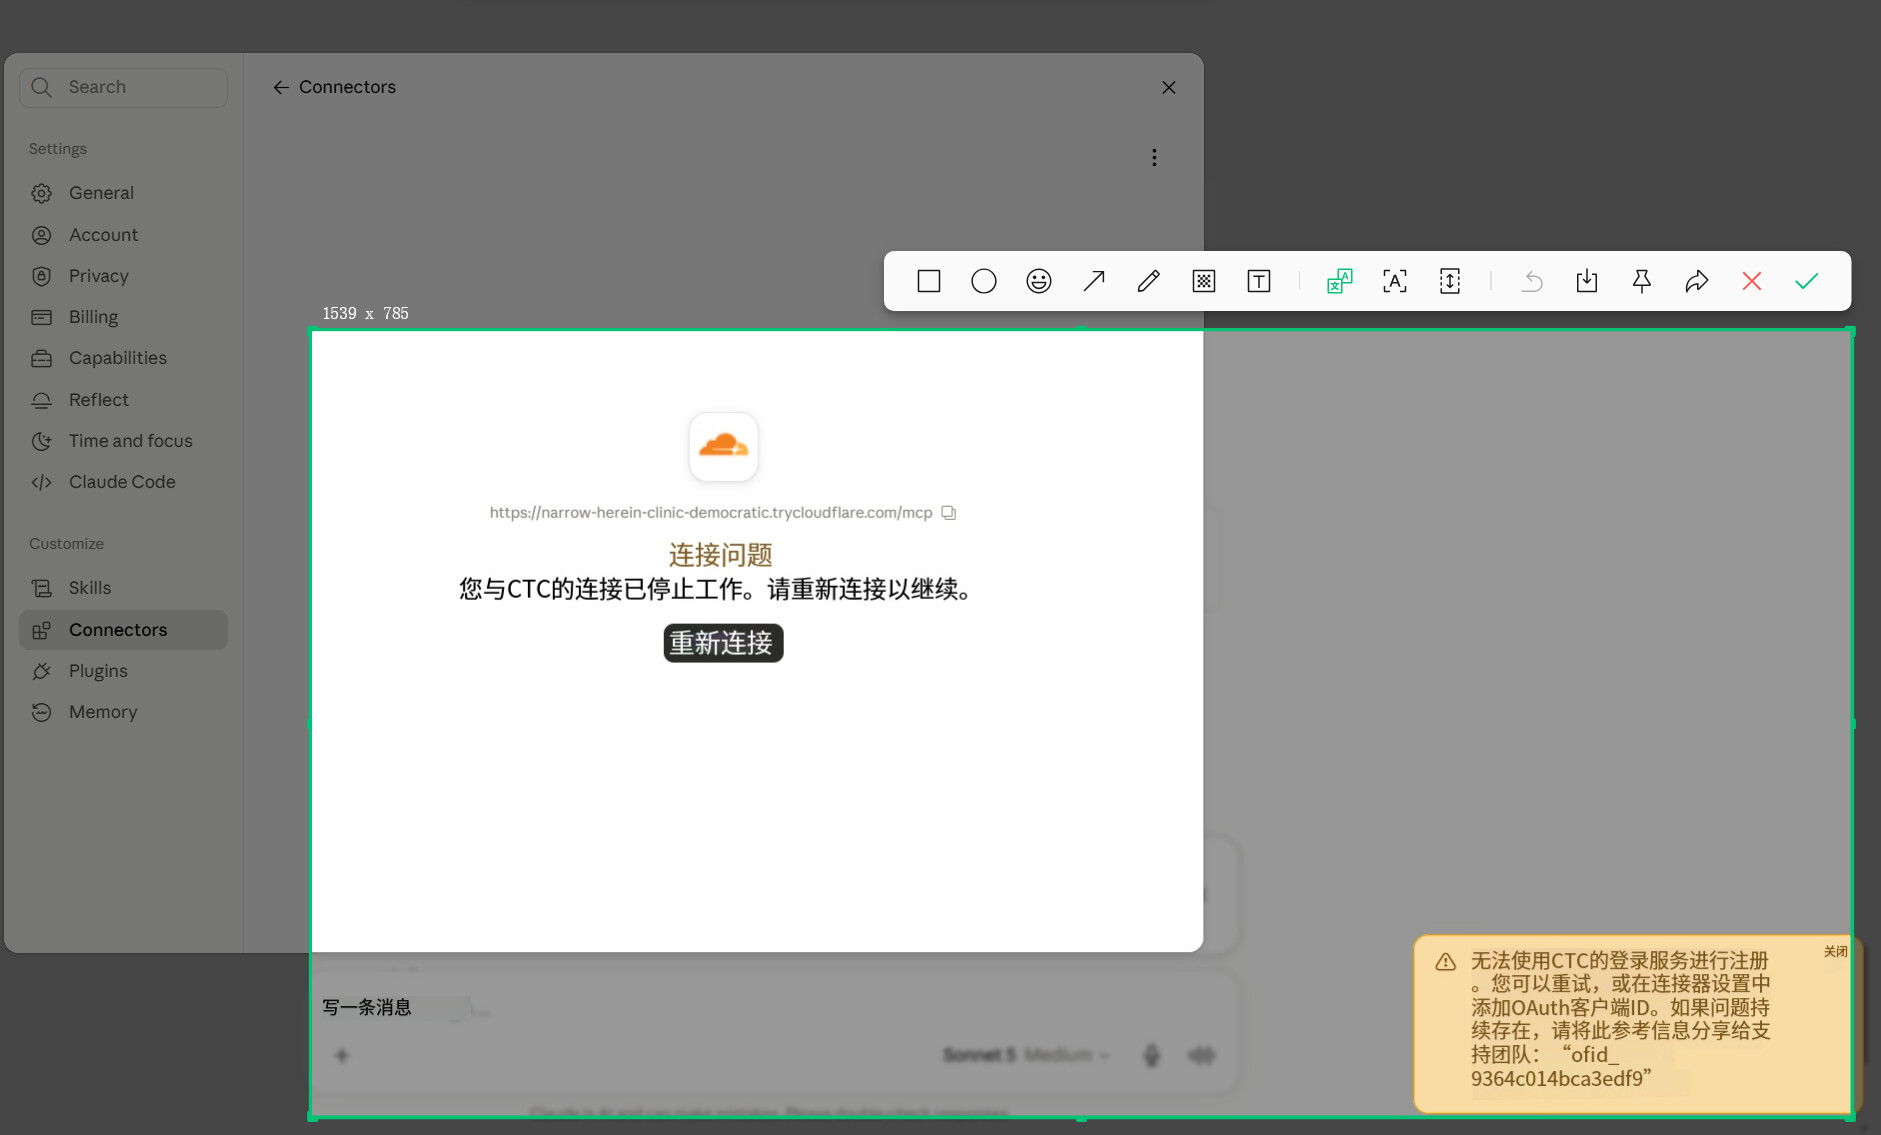Screen dimensions: 1881x1135
Task: Cancel the screenshot with red X
Action: 1752,281
